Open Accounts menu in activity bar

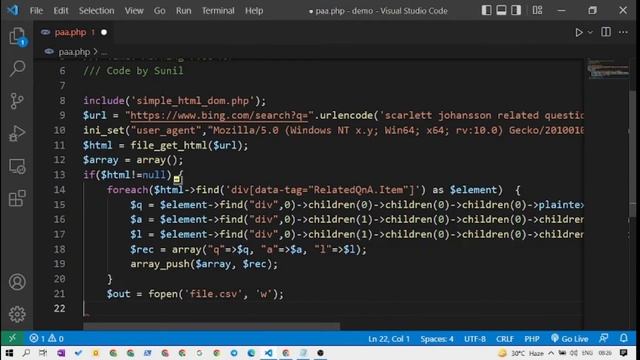[x=17, y=282]
